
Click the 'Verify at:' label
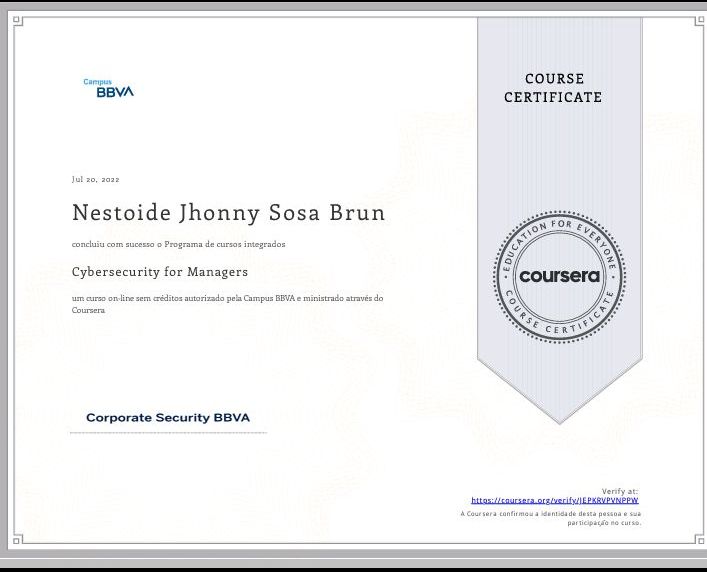coord(619,491)
